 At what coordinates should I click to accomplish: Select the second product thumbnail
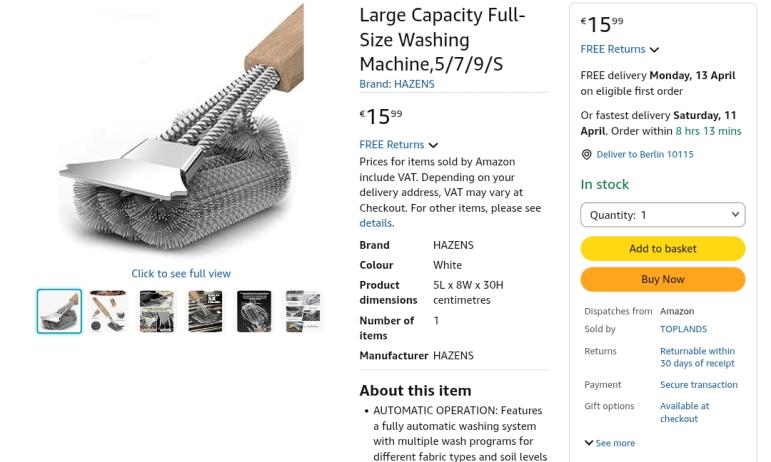coord(108,311)
